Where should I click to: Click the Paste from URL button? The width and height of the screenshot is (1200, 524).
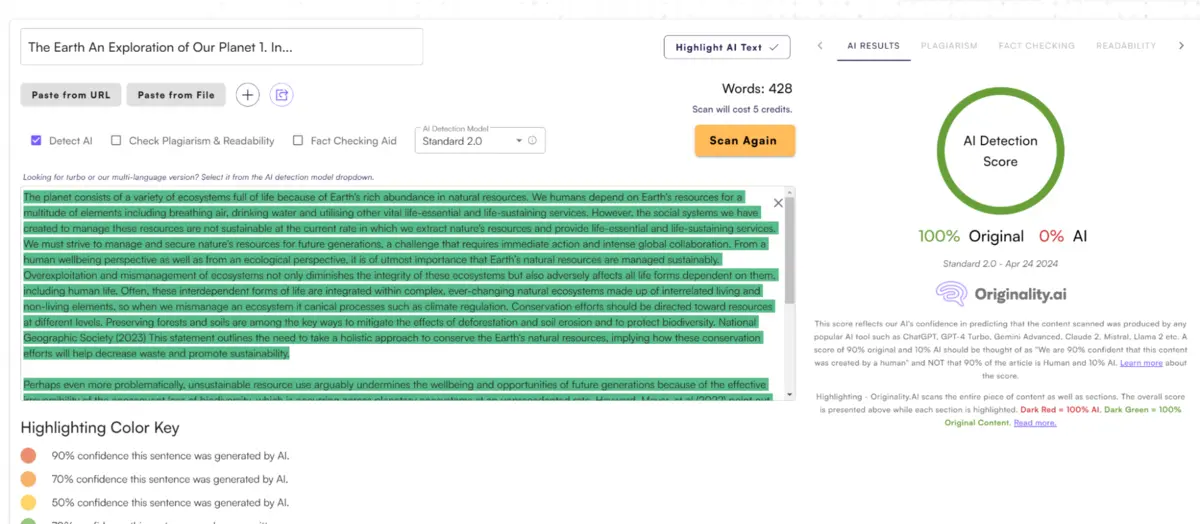(71, 95)
